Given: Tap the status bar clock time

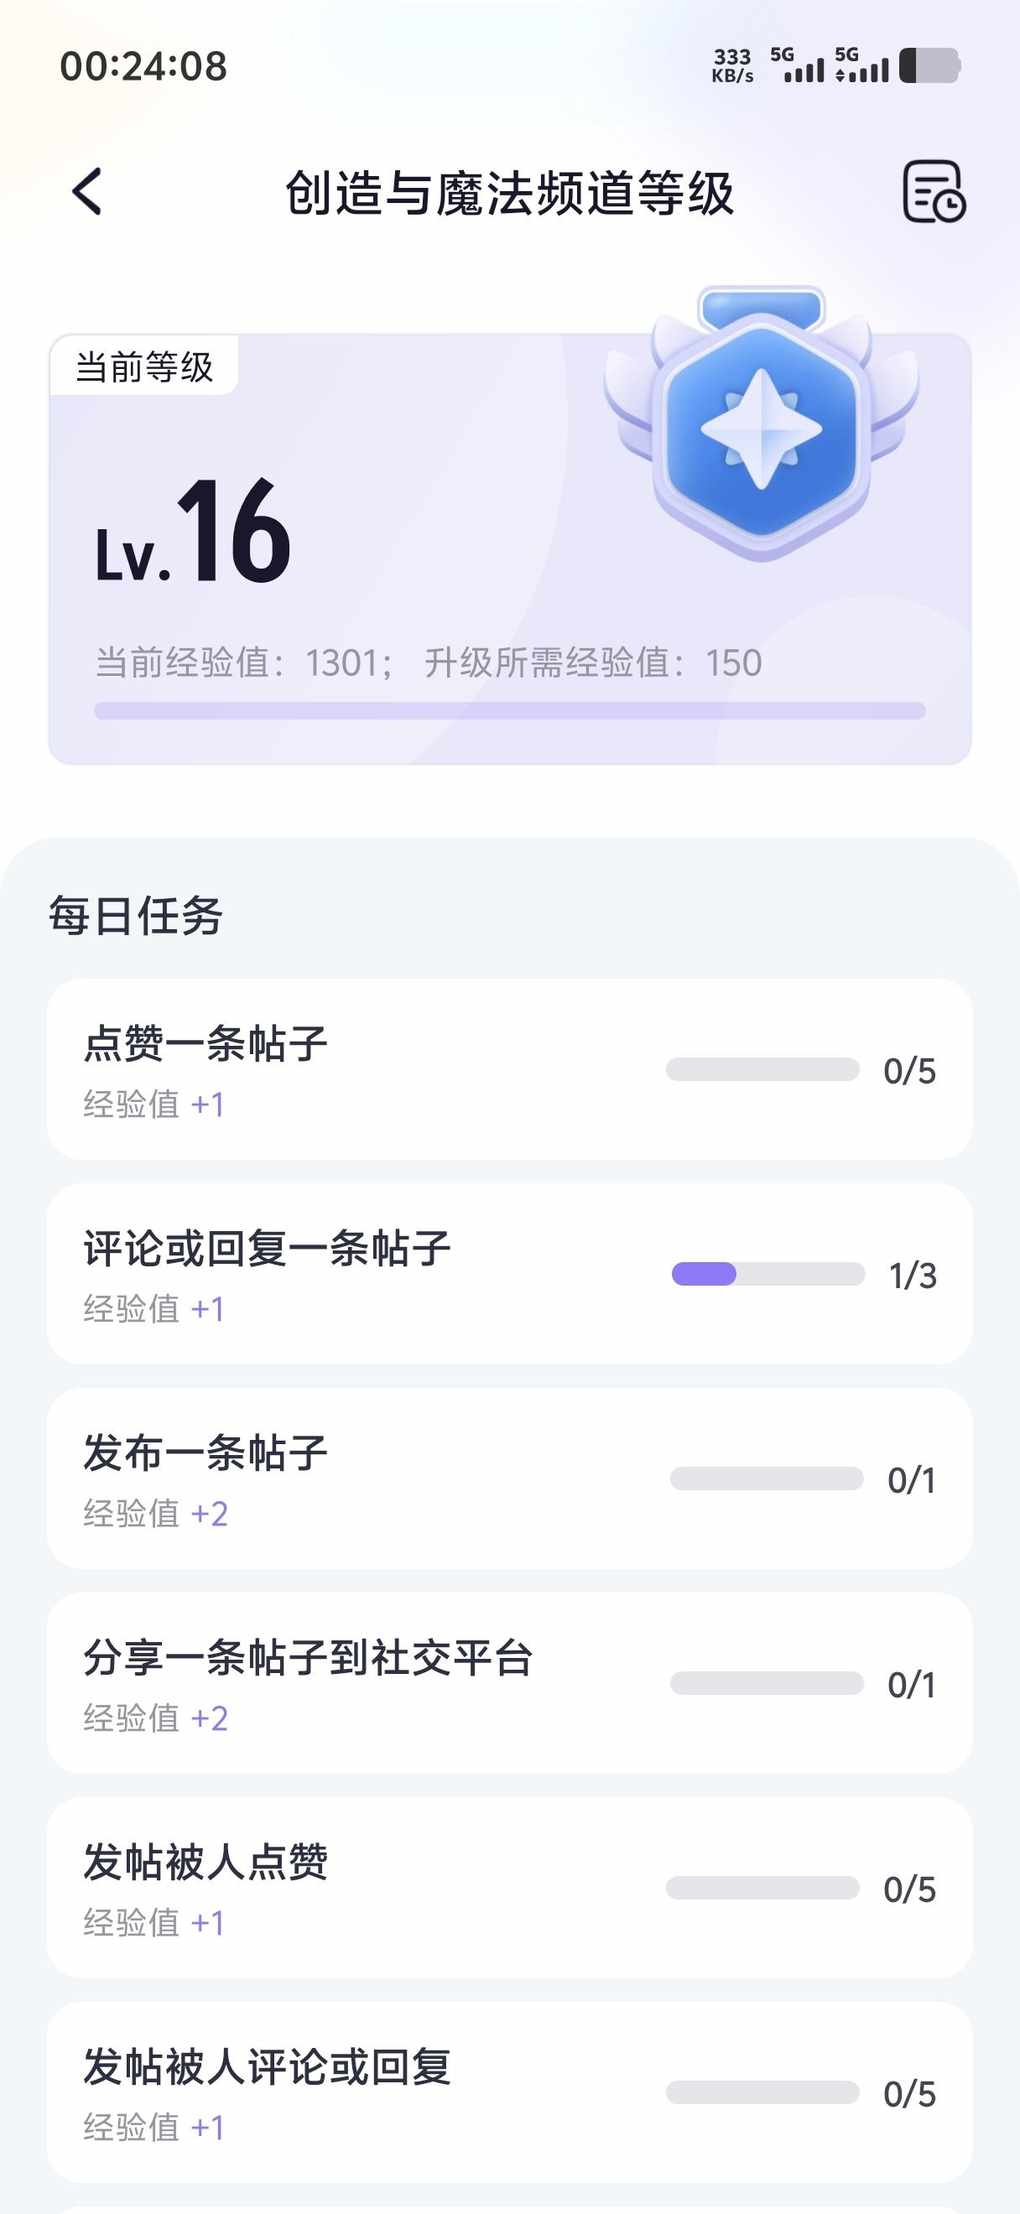Looking at the screenshot, I should point(144,67).
